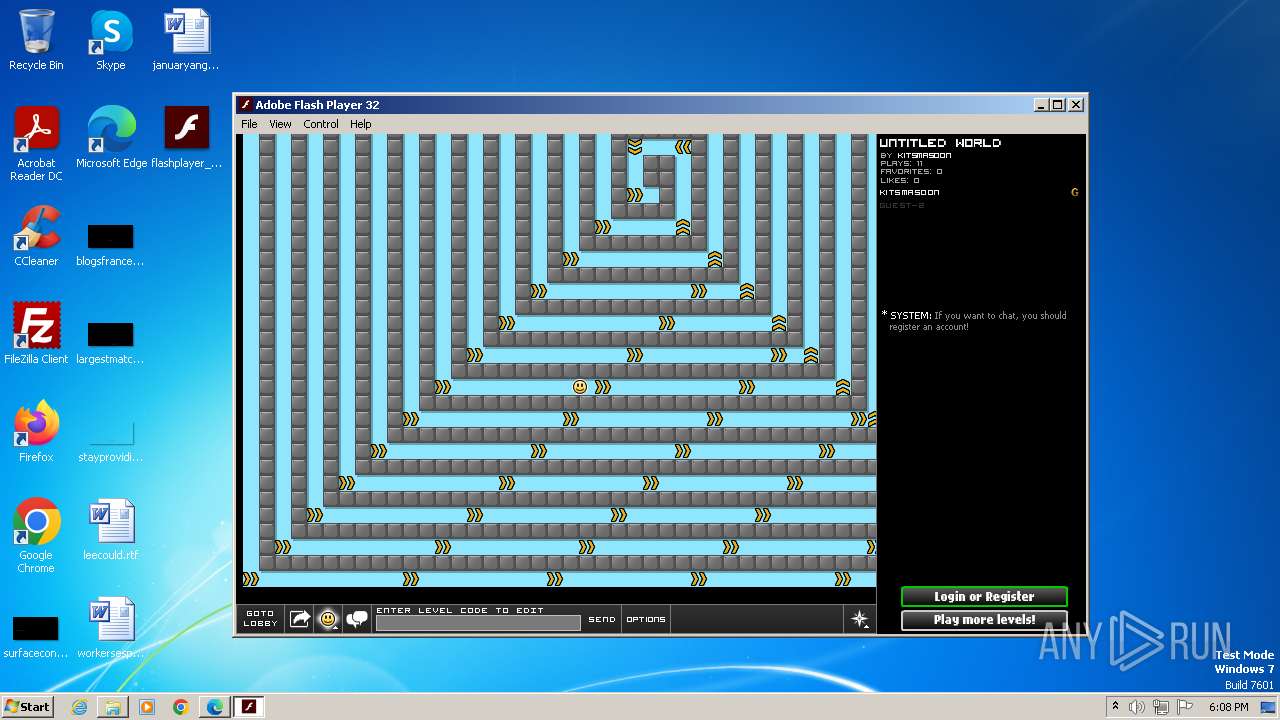The image size is (1280, 720).
Task: Click the network tray icon
Action: tap(1160, 707)
